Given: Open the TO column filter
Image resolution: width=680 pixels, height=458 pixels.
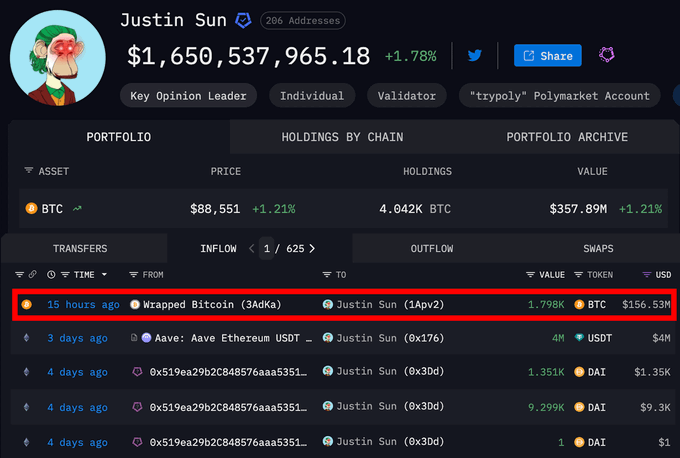Looking at the screenshot, I should [x=327, y=274].
